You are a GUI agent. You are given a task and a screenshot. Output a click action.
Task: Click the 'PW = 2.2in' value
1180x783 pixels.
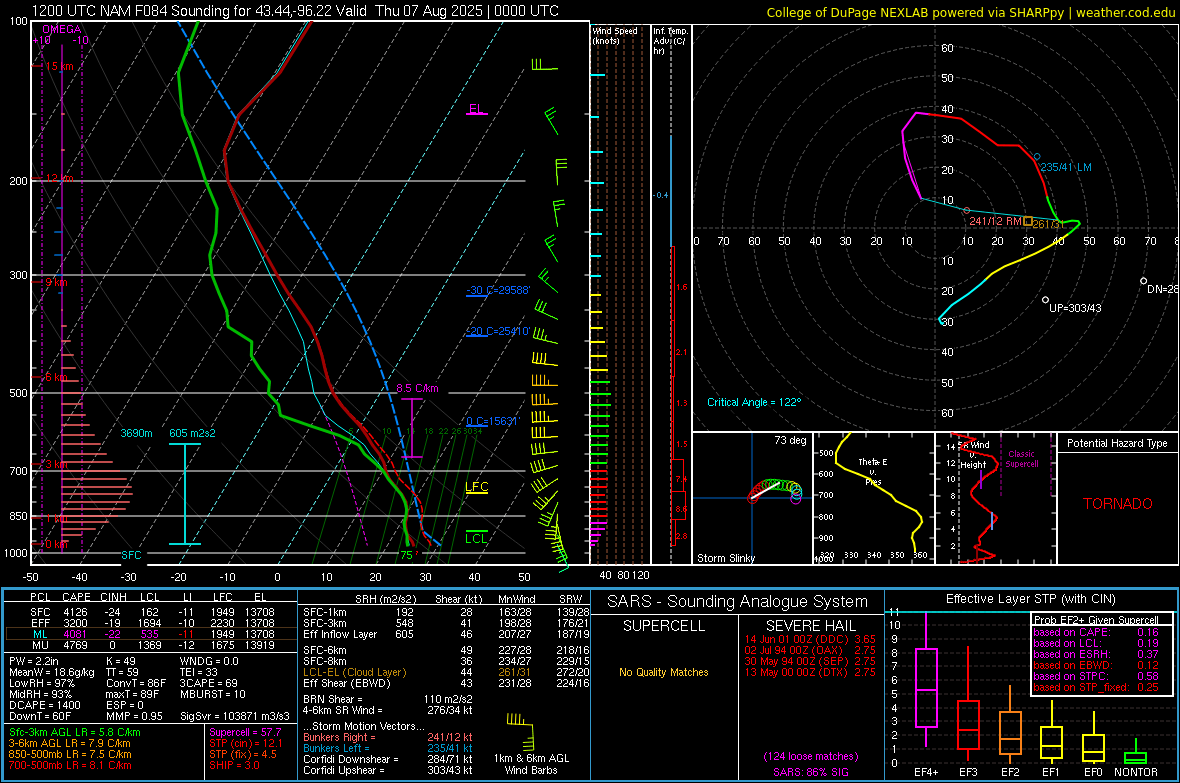[34, 661]
